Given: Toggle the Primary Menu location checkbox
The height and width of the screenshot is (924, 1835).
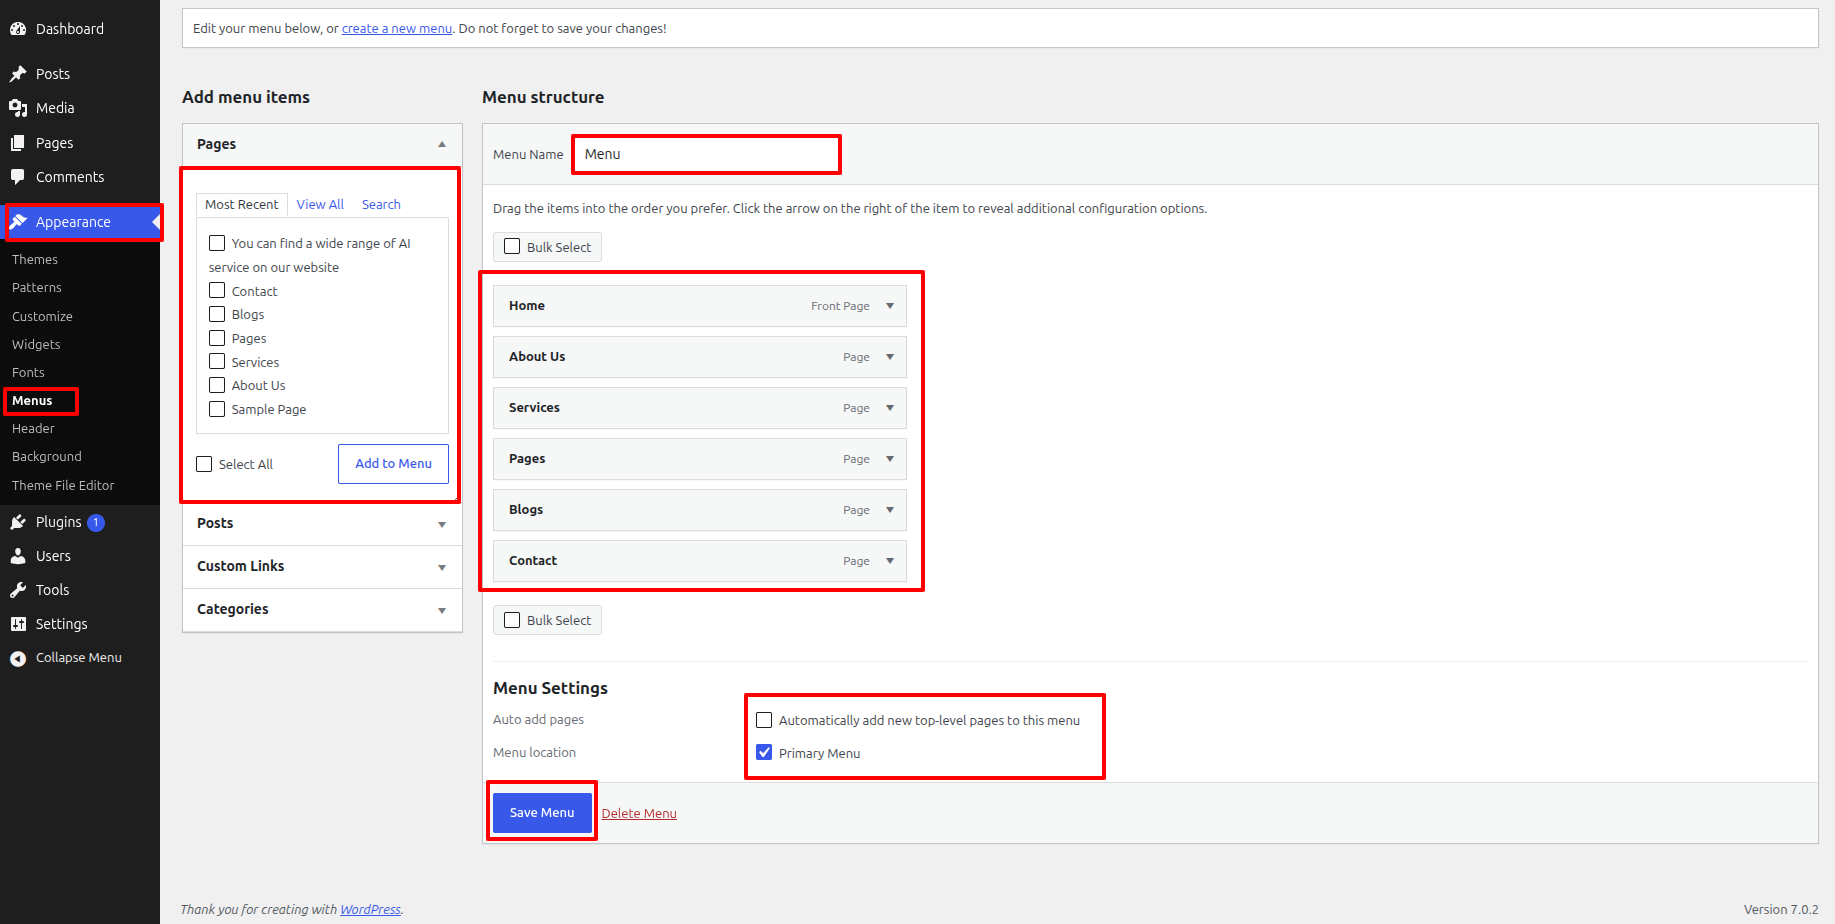Looking at the screenshot, I should 764,752.
